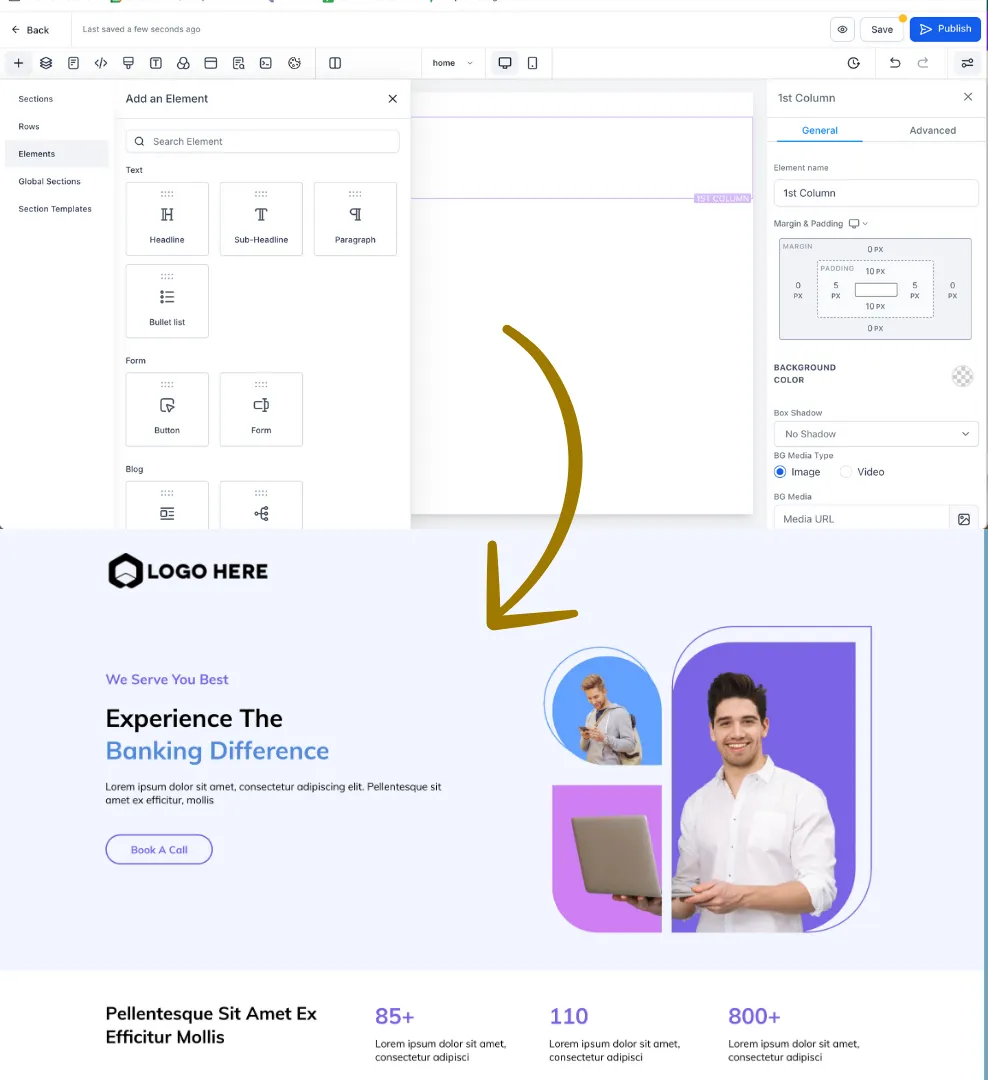Image resolution: width=988 pixels, height=1080 pixels.
Task: Select the Headline element
Action: 167,219
